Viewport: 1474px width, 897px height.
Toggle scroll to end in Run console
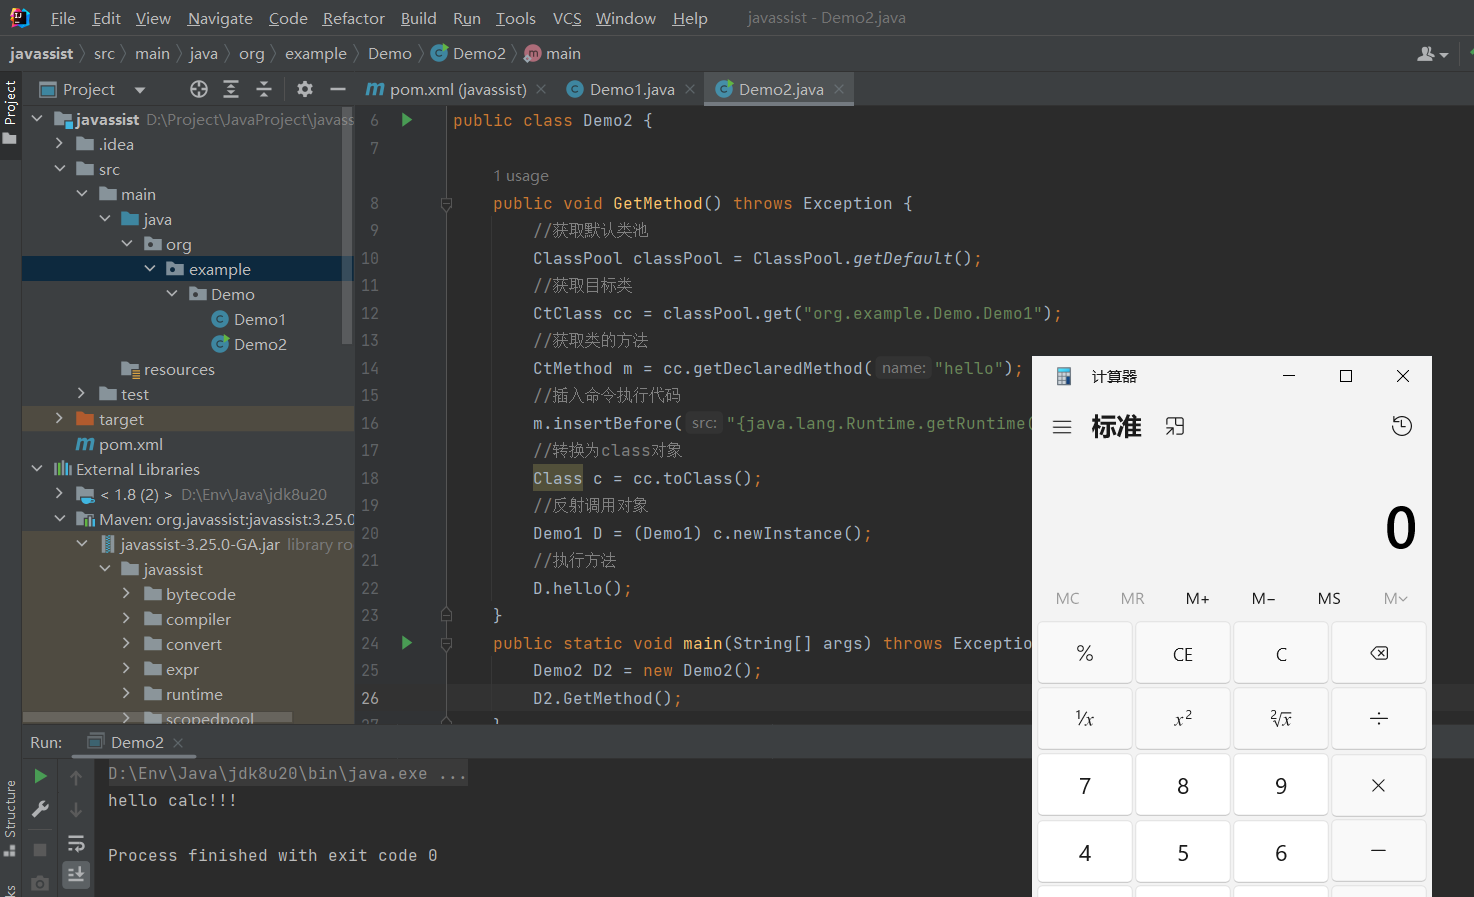click(x=76, y=875)
